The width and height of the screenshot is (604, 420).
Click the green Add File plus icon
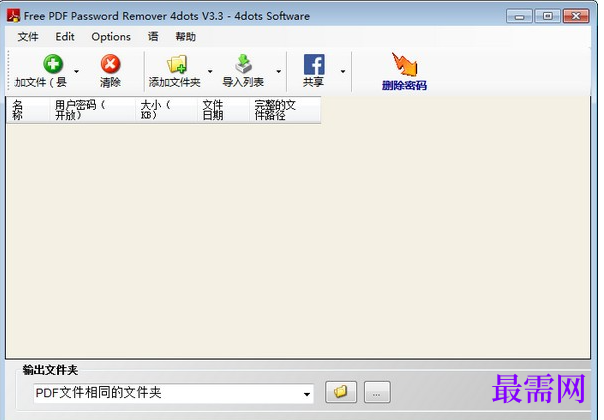(53, 64)
